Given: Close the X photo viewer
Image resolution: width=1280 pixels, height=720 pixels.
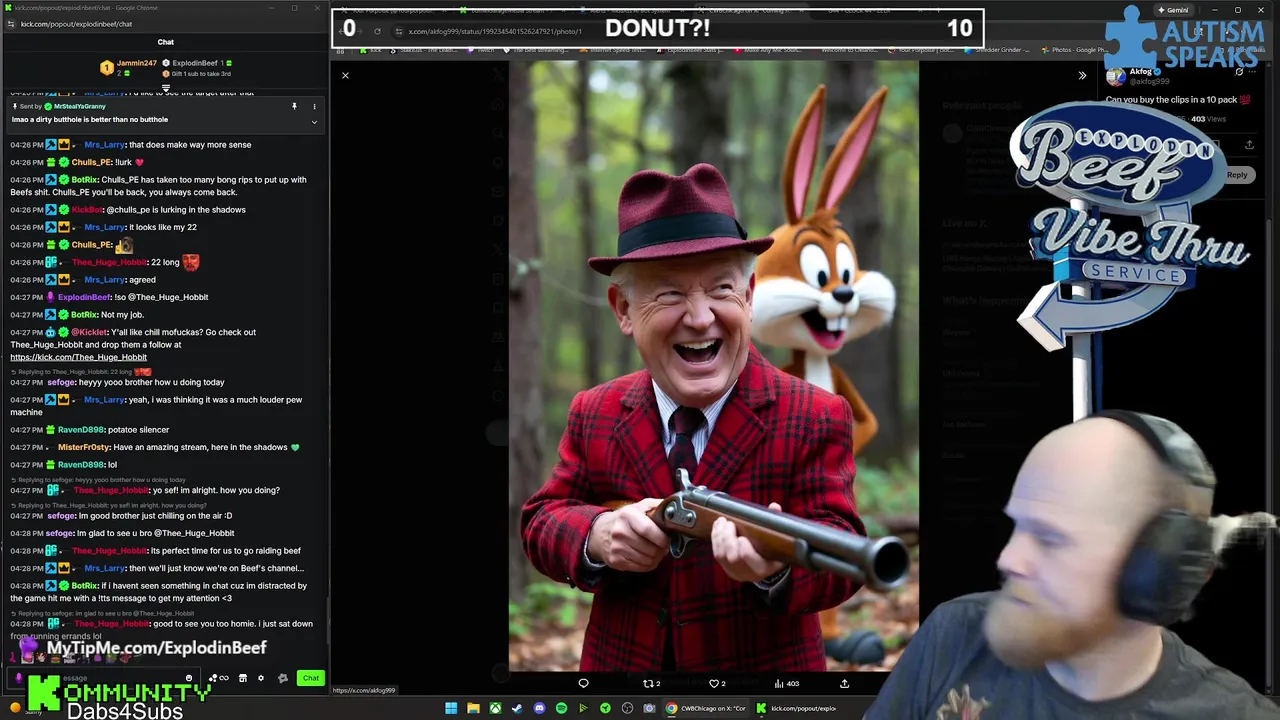Looking at the screenshot, I should click(345, 76).
